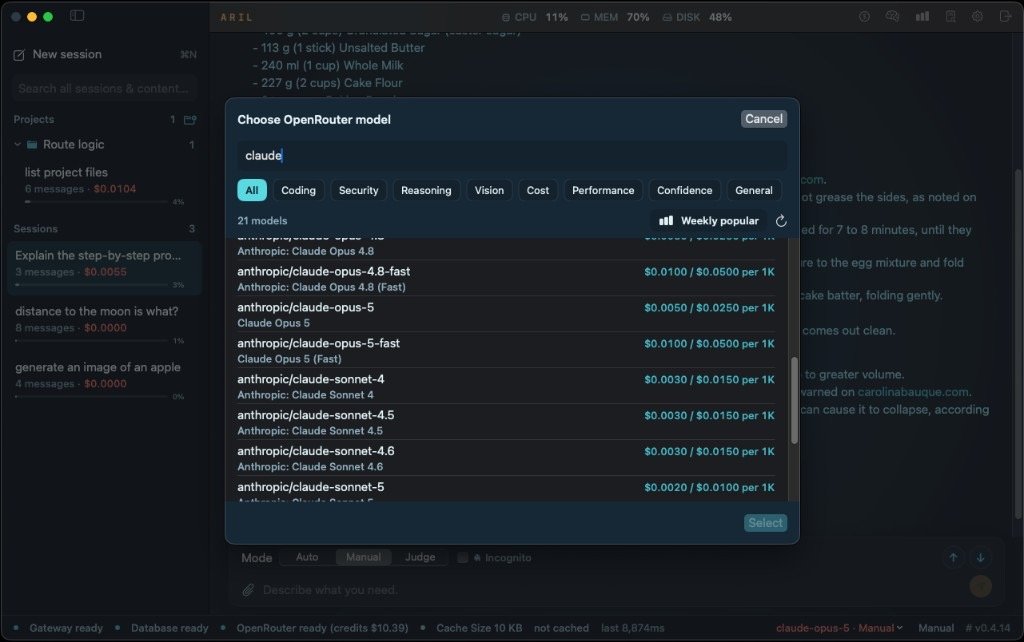Click the model list scrollbar thumb
Viewport: 1024px width, 642px height.
pyautogui.click(x=794, y=400)
